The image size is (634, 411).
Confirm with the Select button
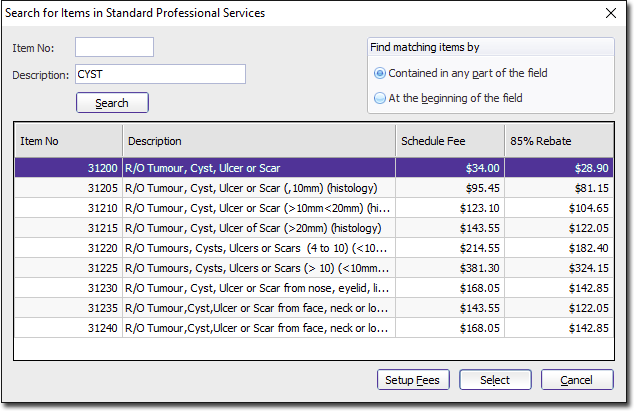495,380
